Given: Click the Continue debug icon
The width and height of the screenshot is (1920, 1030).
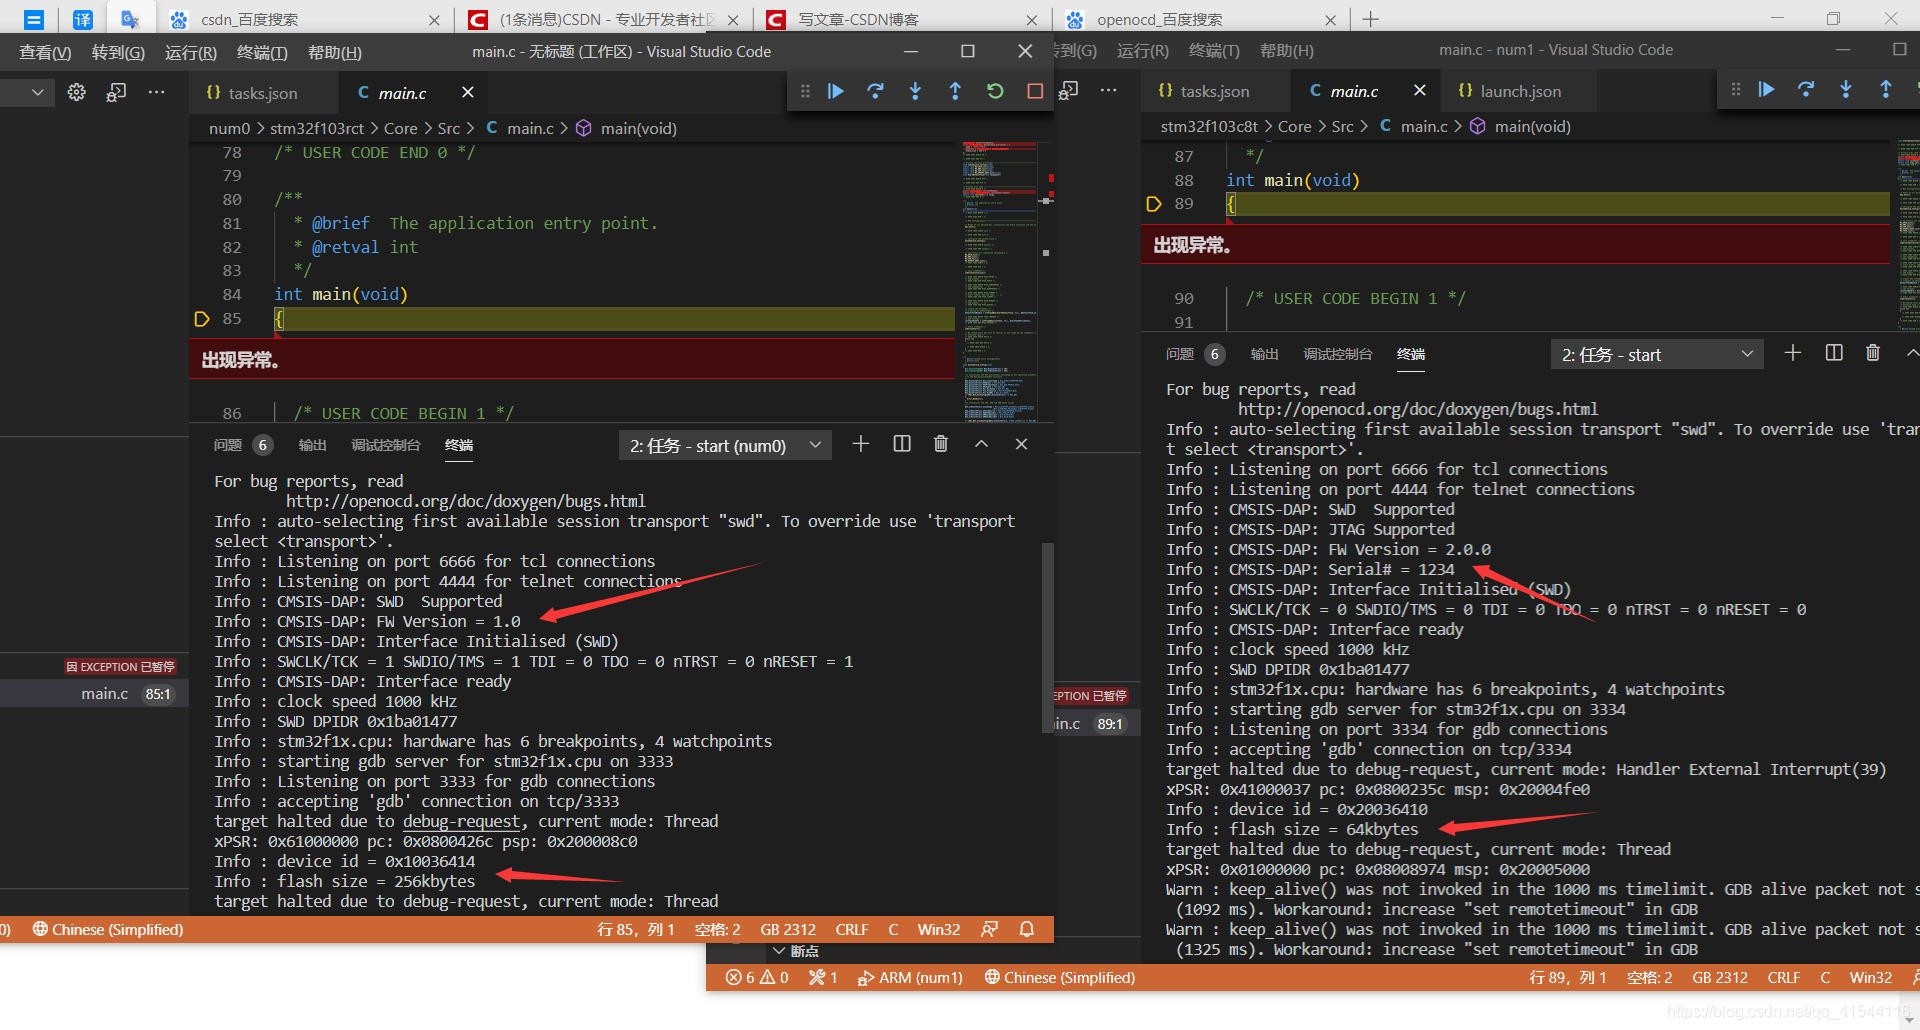Looking at the screenshot, I should click(x=836, y=91).
